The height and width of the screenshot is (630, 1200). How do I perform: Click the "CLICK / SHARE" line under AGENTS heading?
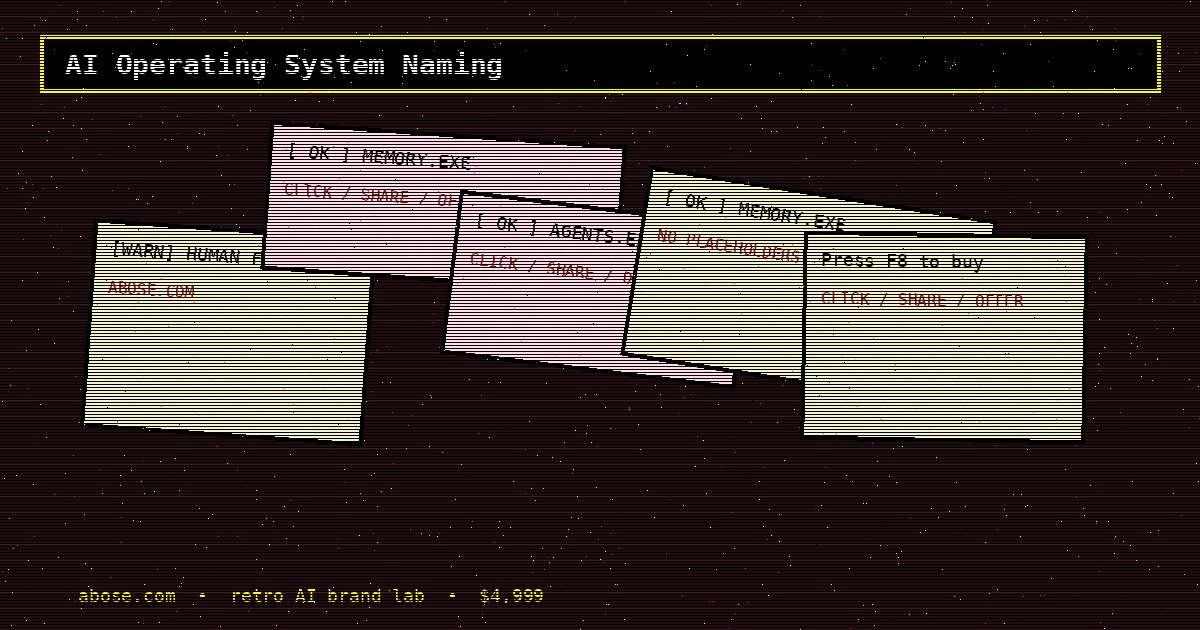551,267
